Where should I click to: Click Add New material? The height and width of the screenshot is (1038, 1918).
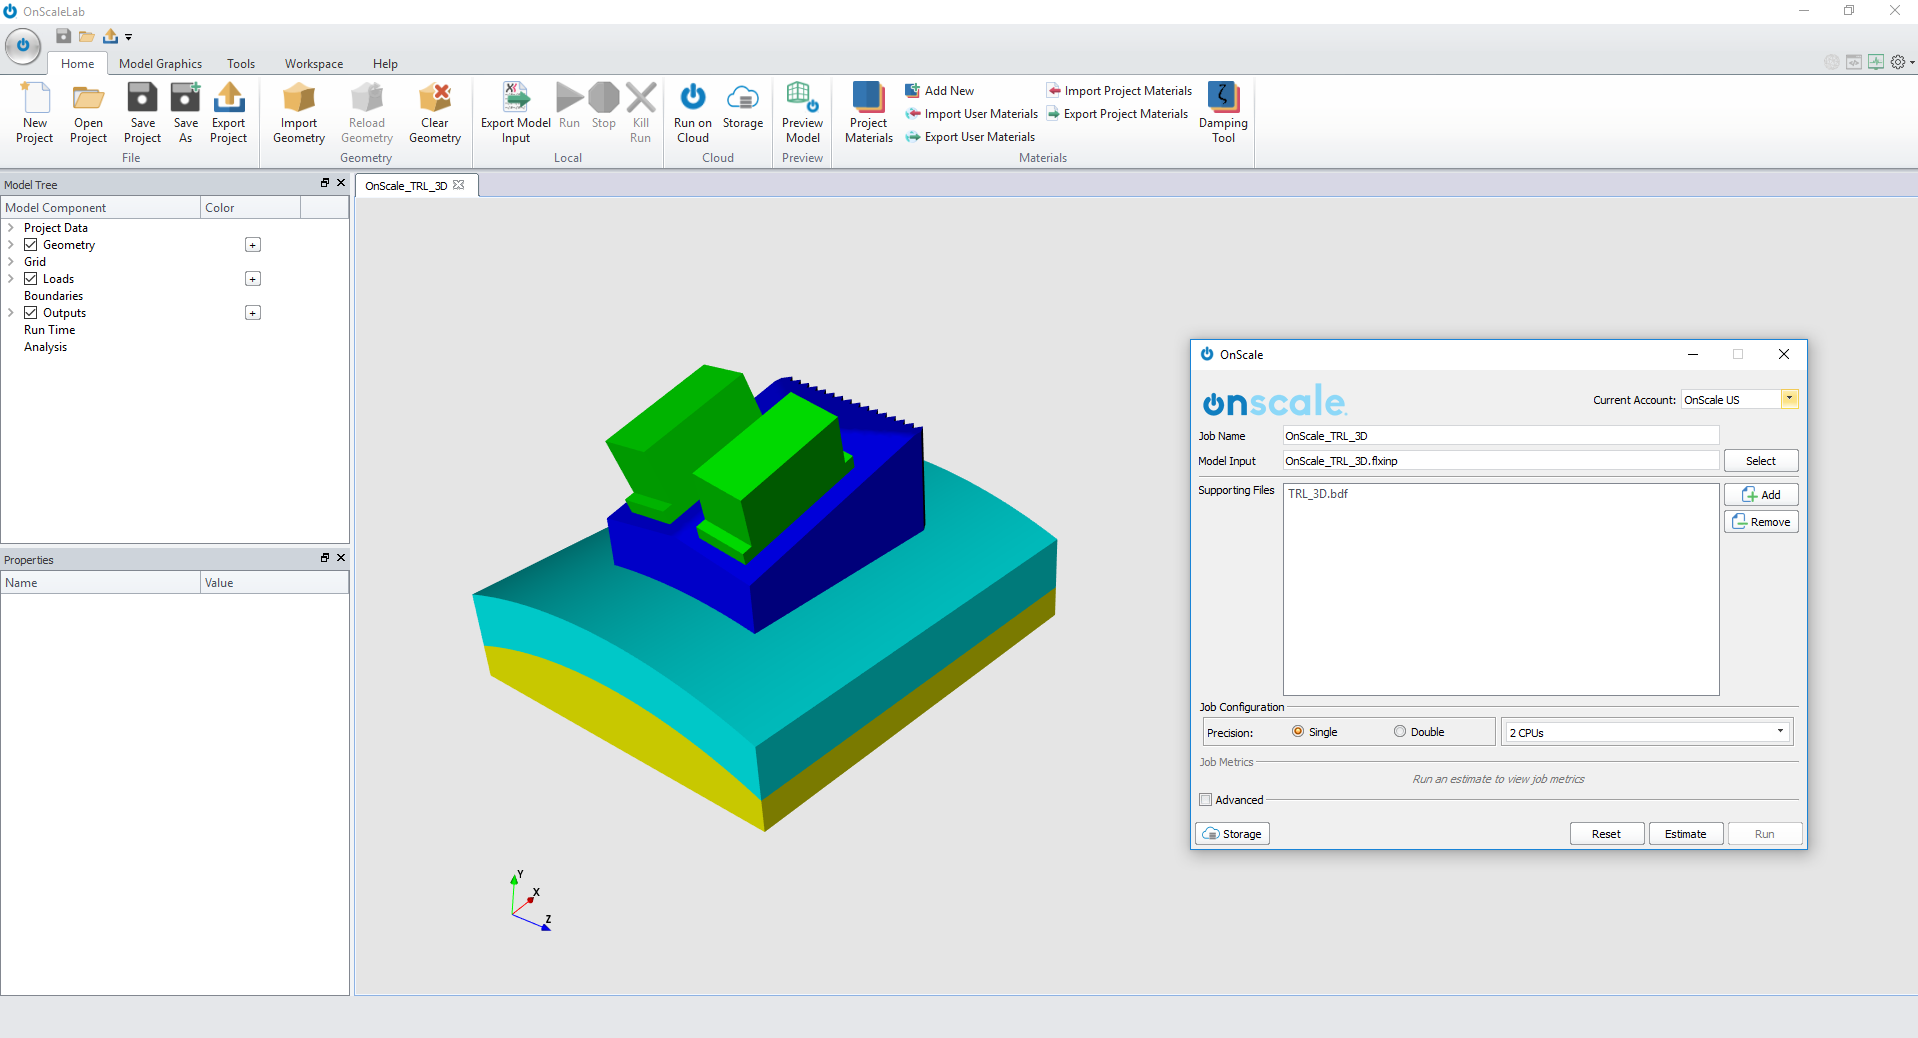pyautogui.click(x=939, y=91)
